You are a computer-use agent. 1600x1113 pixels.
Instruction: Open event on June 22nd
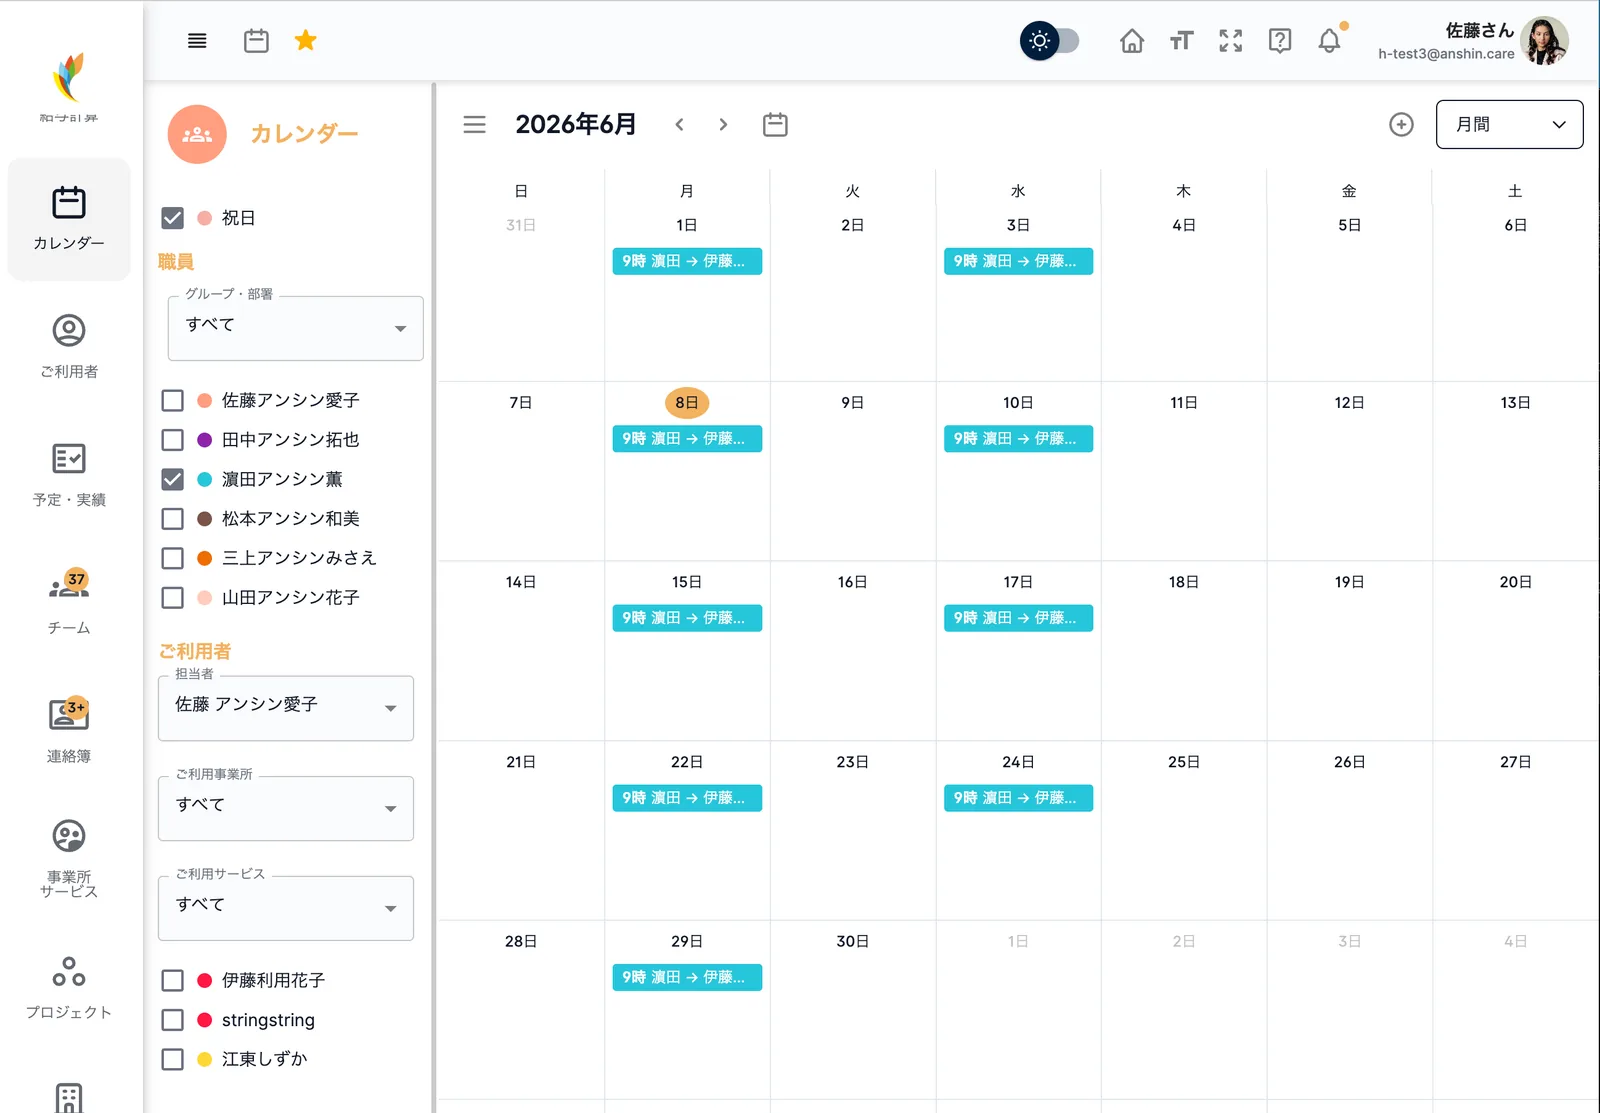pyautogui.click(x=687, y=798)
